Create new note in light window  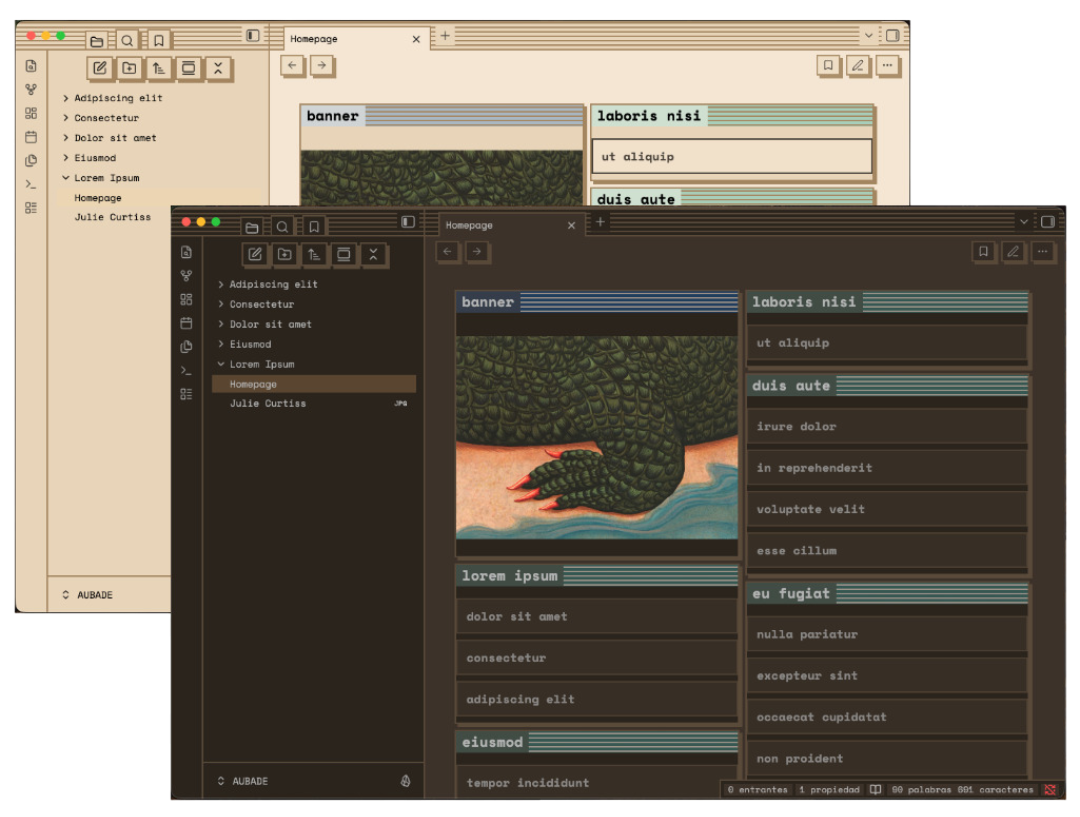pyautogui.click(x=100, y=68)
